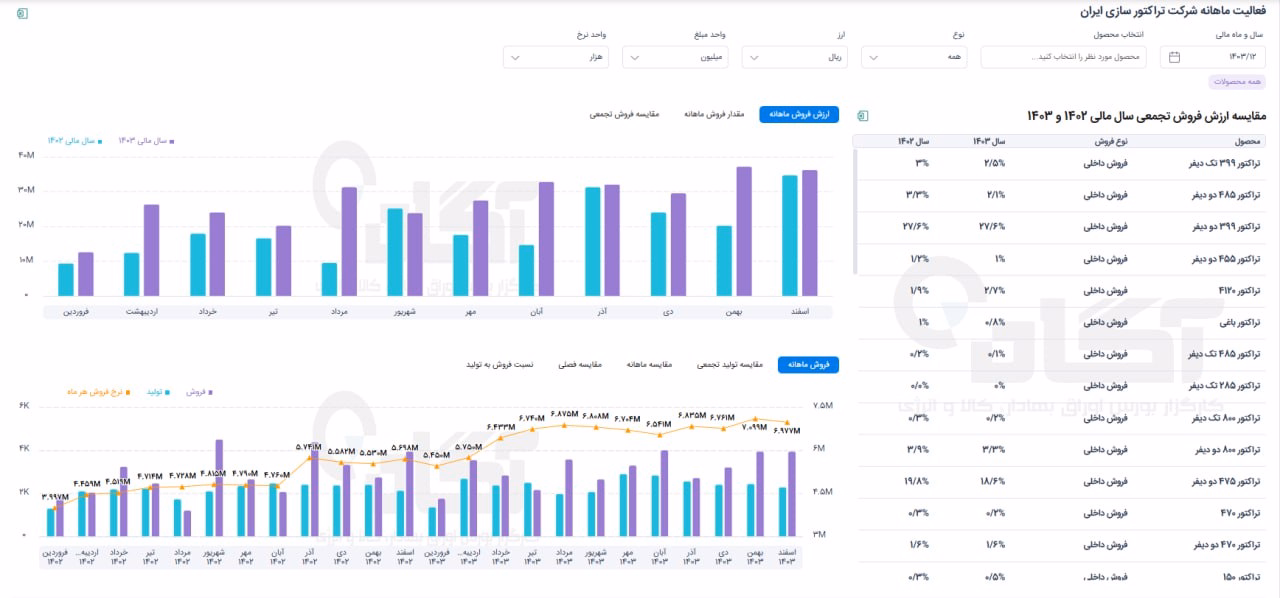Click row تراکتور ۴۸۵ دو دیفر
The image size is (1280, 598).
point(1061,195)
